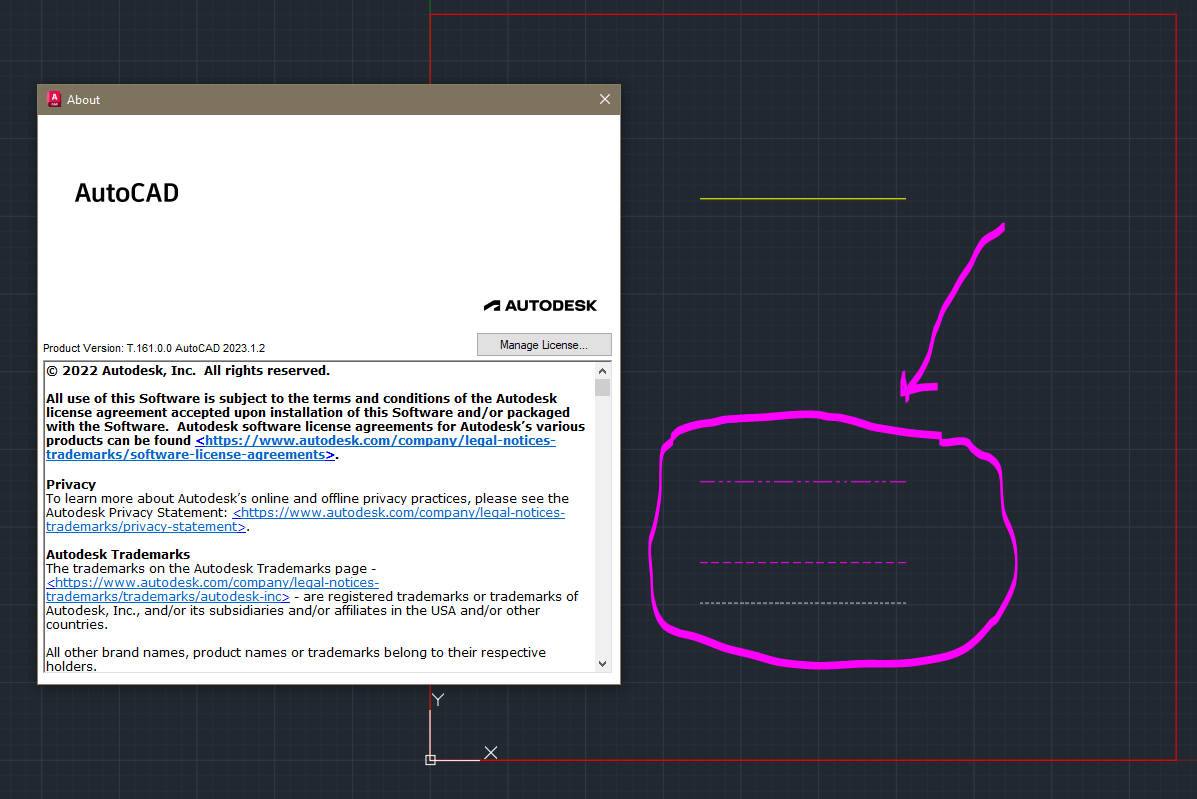Click the Manage License button
Screen dimensions: 1197x799
tap(544, 344)
